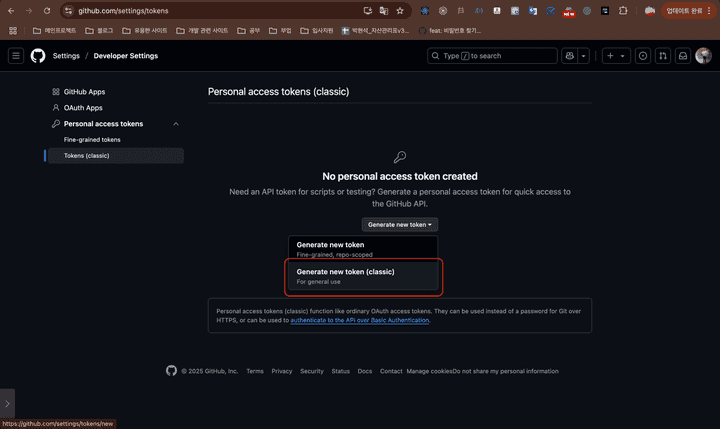Open the Generate new token dropdown
Image resolution: width=720 pixels, height=429 pixels.
[x=399, y=225]
